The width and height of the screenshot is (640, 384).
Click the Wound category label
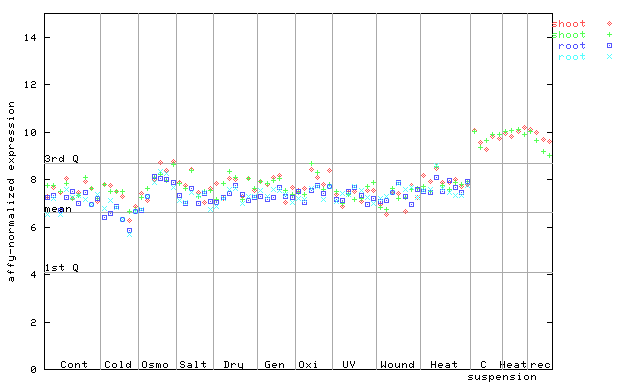click(x=397, y=364)
